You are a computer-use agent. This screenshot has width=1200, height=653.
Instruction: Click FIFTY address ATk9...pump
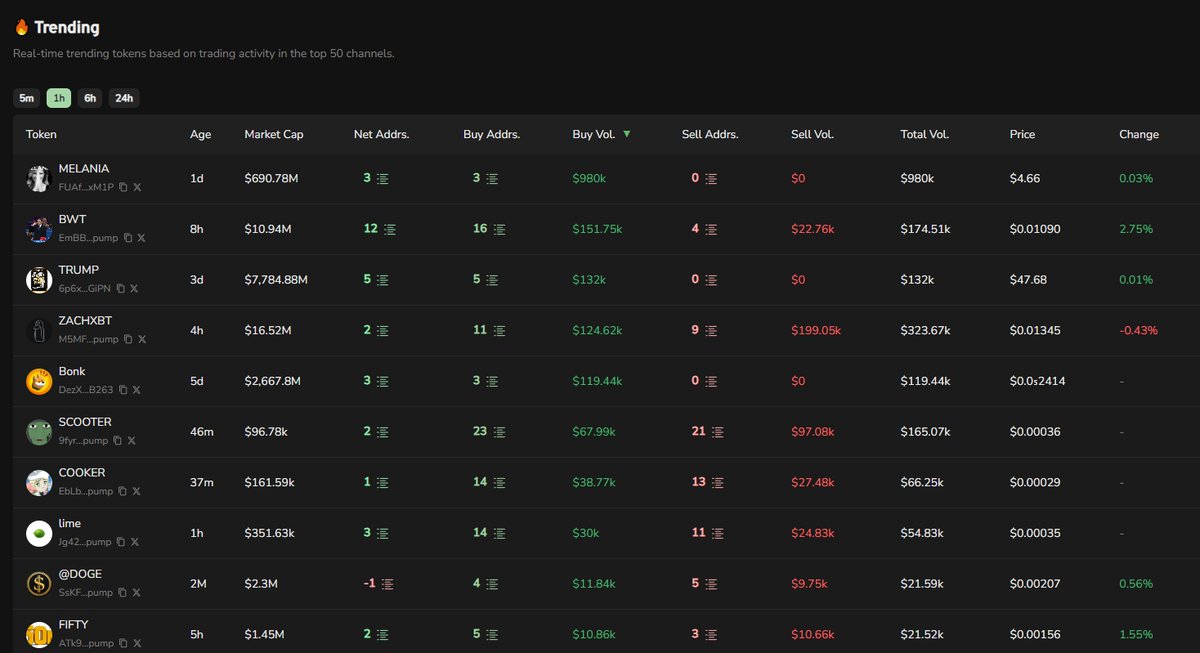pos(86,643)
